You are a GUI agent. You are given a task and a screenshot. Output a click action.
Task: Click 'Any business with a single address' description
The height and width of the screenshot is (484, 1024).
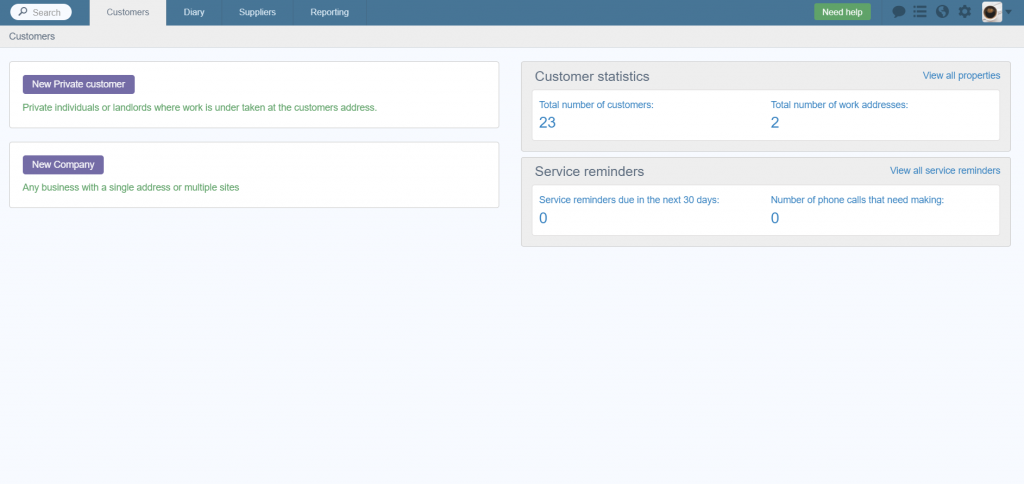coord(131,187)
